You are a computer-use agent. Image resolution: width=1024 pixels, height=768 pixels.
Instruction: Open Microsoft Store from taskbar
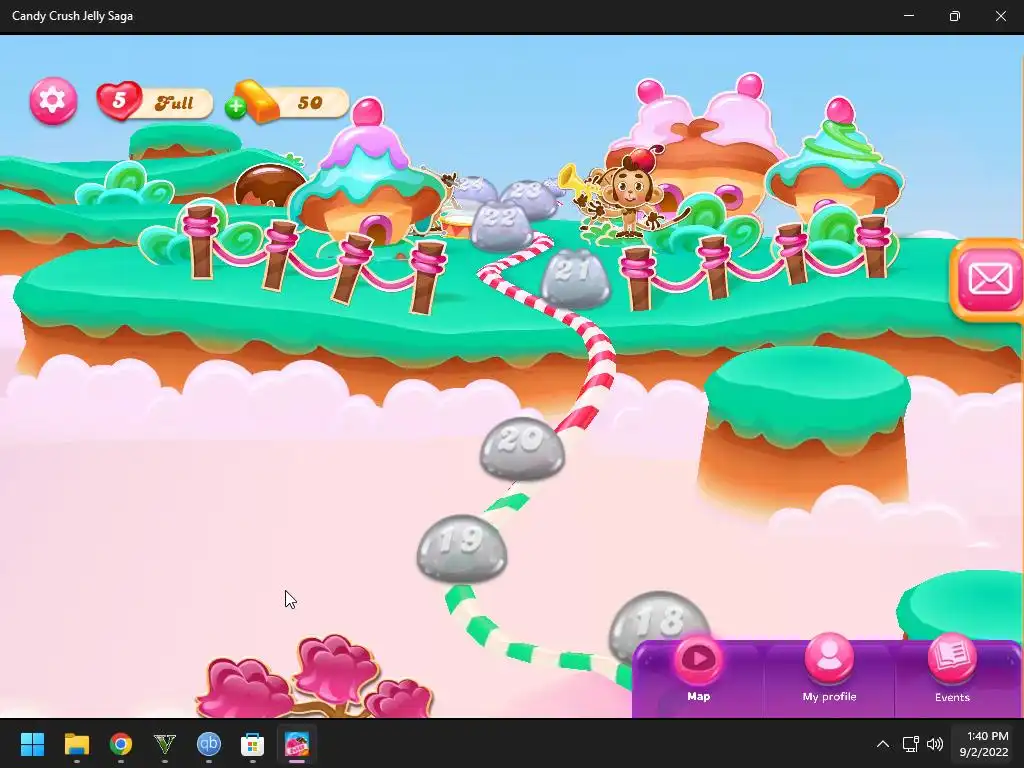253,744
